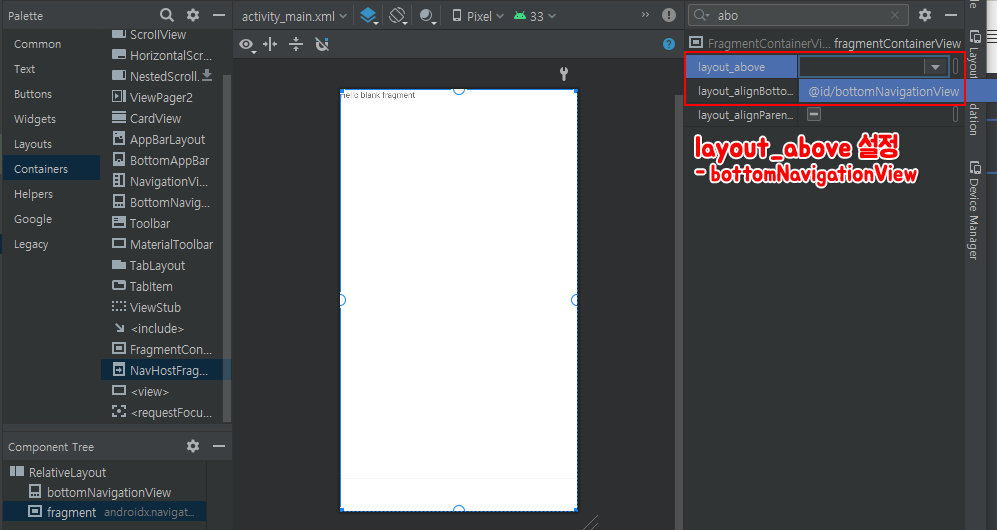Click attribute search field containing abo
The image size is (997, 530).
(798, 15)
